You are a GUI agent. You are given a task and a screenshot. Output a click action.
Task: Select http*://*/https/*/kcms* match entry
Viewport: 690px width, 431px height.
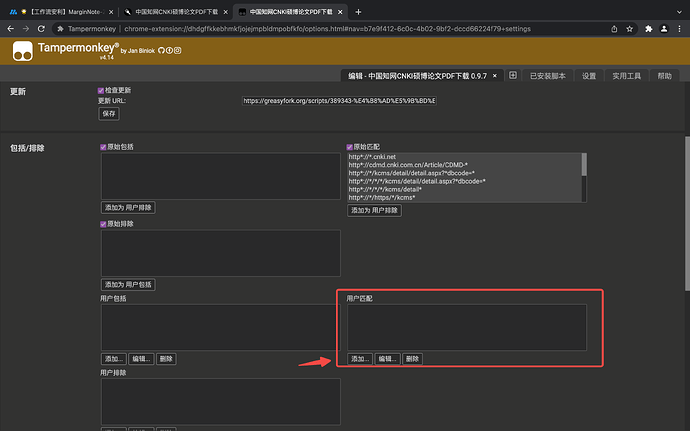click(x=382, y=197)
